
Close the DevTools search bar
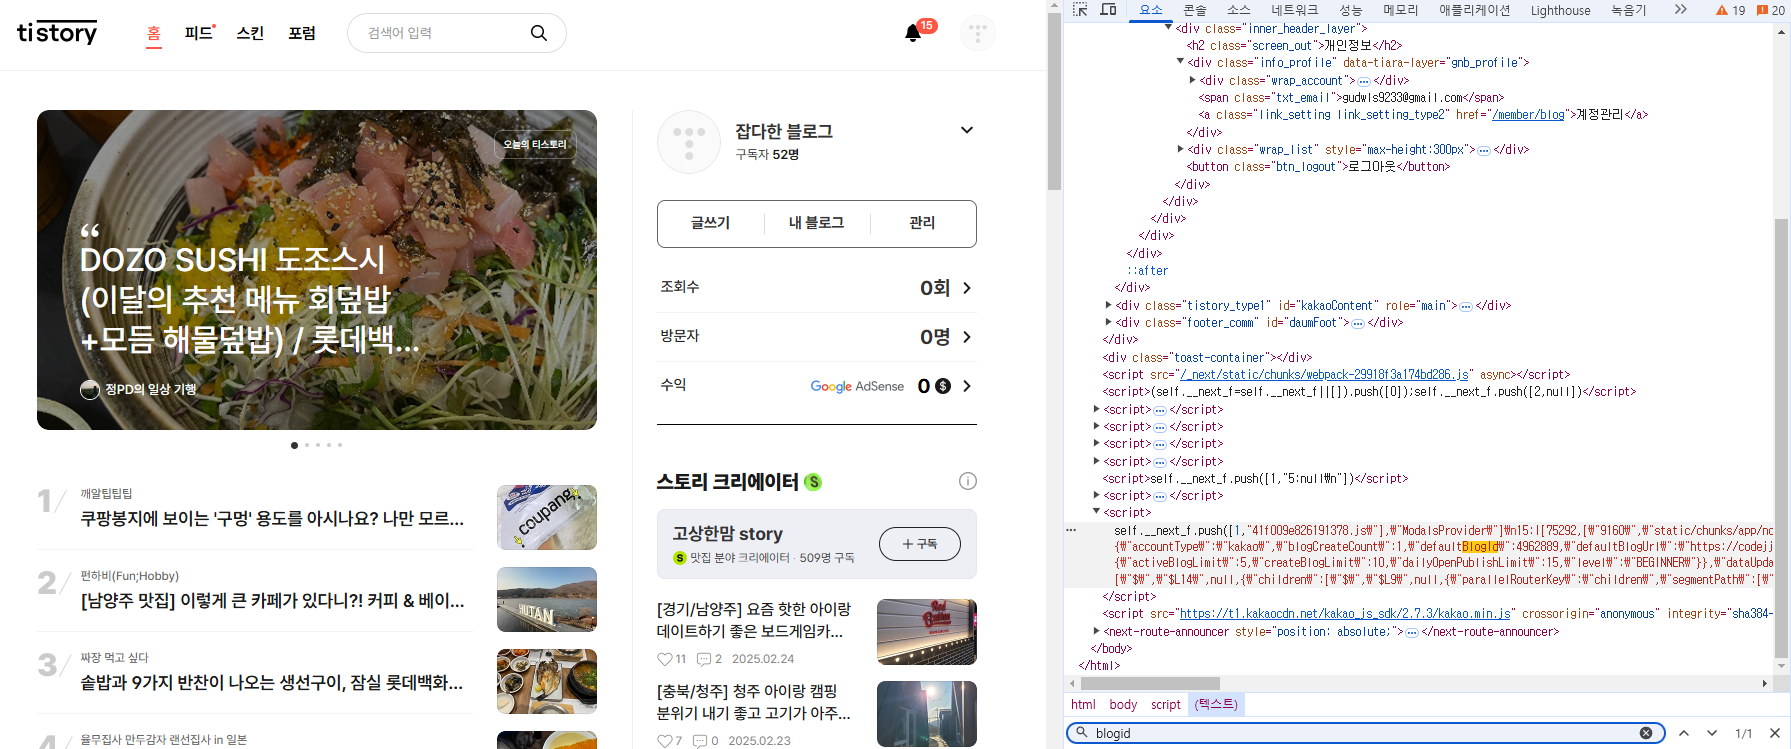tap(1775, 733)
